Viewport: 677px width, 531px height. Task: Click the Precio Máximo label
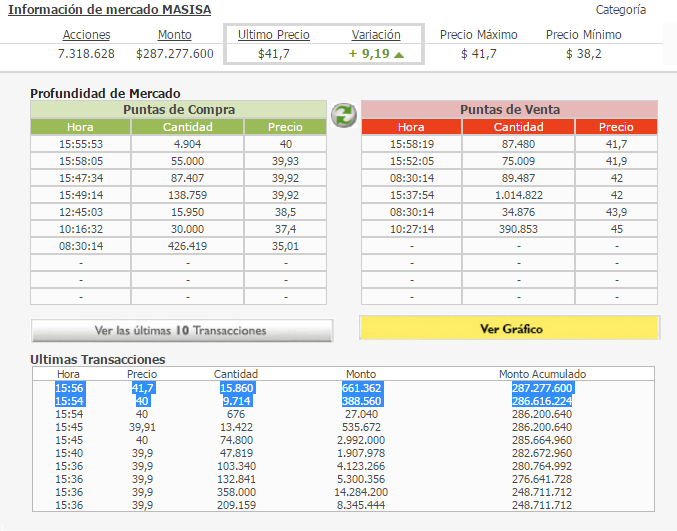(478, 35)
